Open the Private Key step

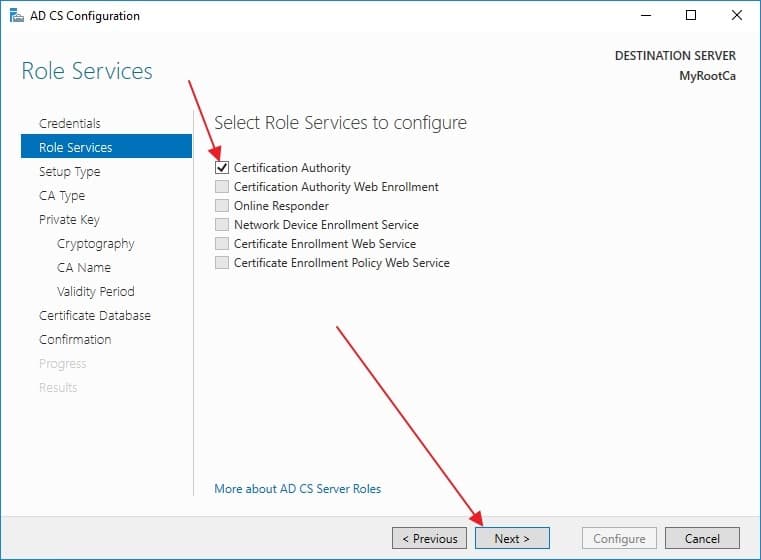pos(69,219)
